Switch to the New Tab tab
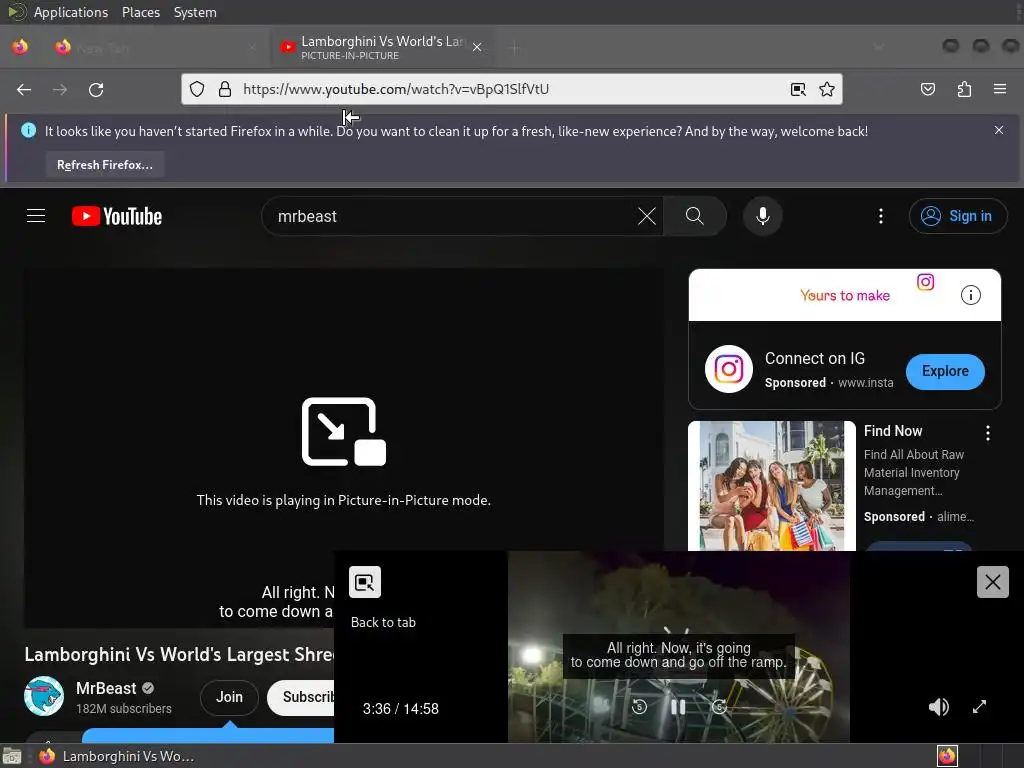 [157, 47]
